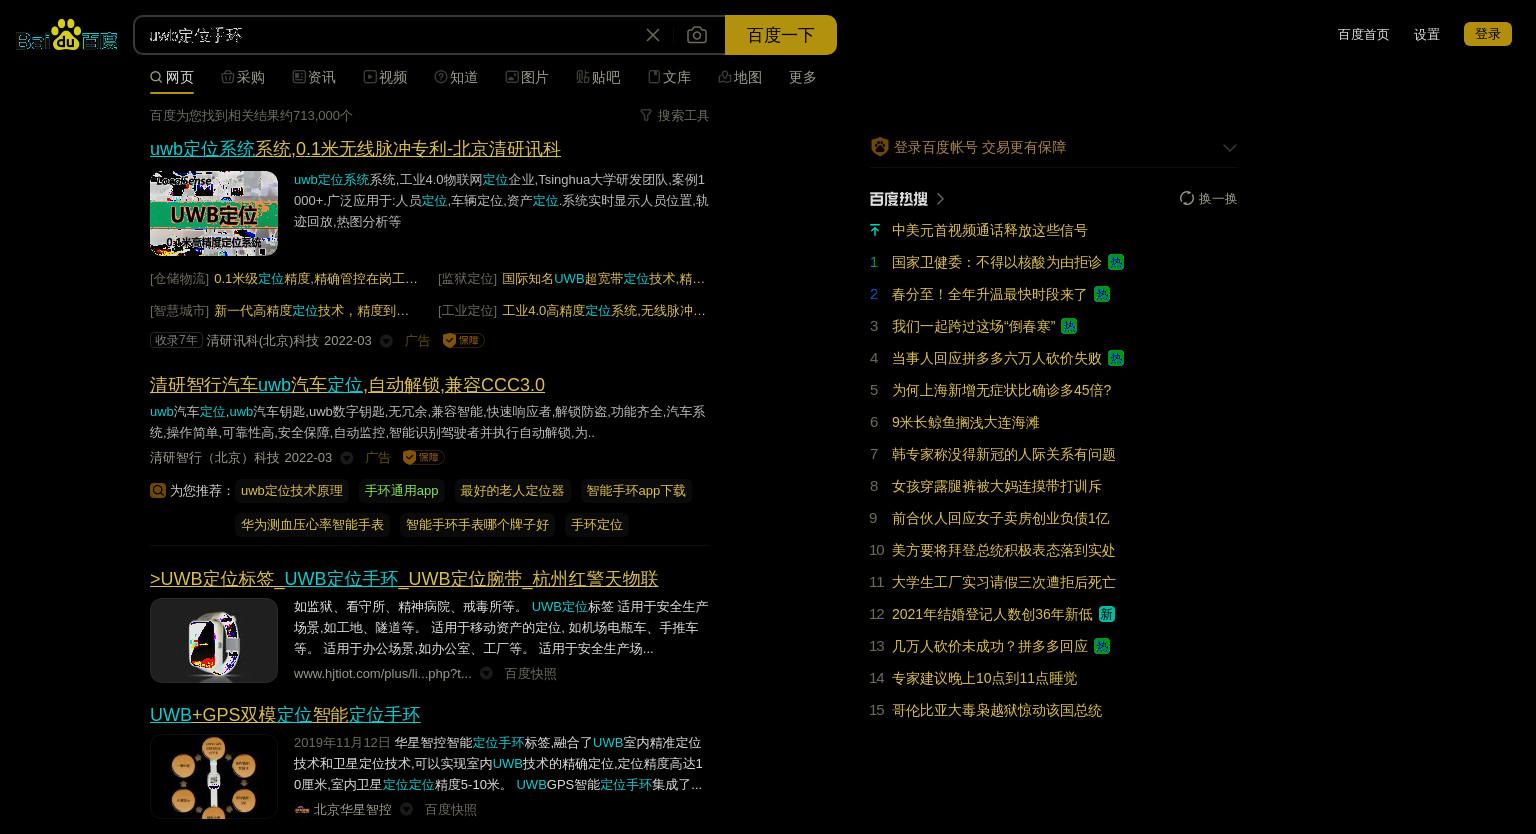Select suggestion 华为测血压心率智能手表
This screenshot has height=834, width=1536.
coord(312,524)
